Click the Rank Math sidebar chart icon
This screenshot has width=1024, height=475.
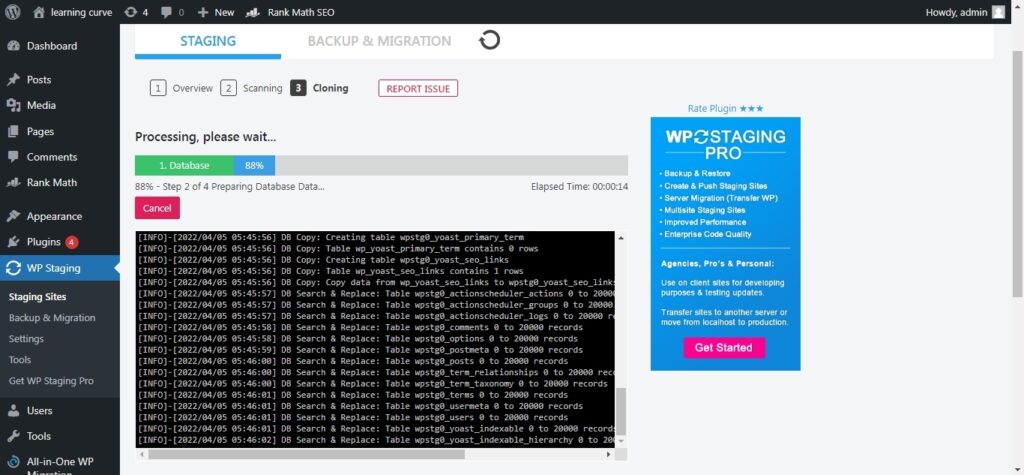point(13,182)
